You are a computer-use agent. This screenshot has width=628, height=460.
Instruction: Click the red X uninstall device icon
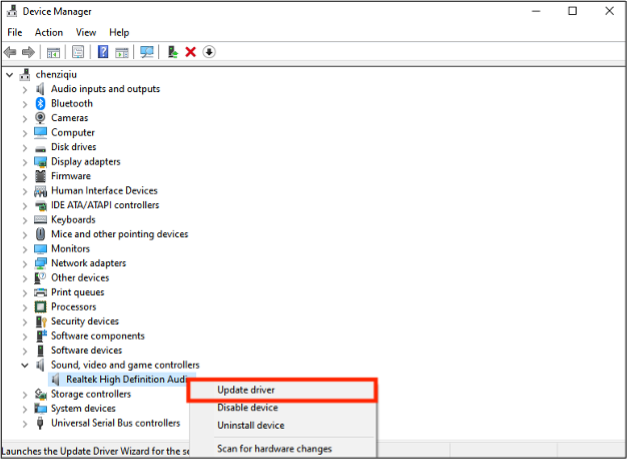[x=190, y=52]
